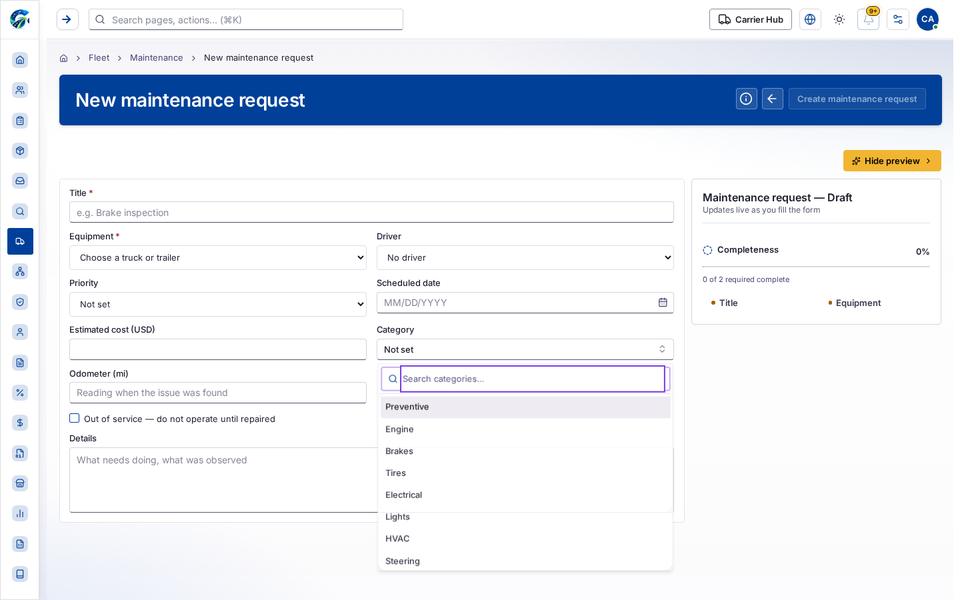The height and width of the screenshot is (600, 960).
Task: Open the network nodes icon in the sidebar
Action: point(20,271)
